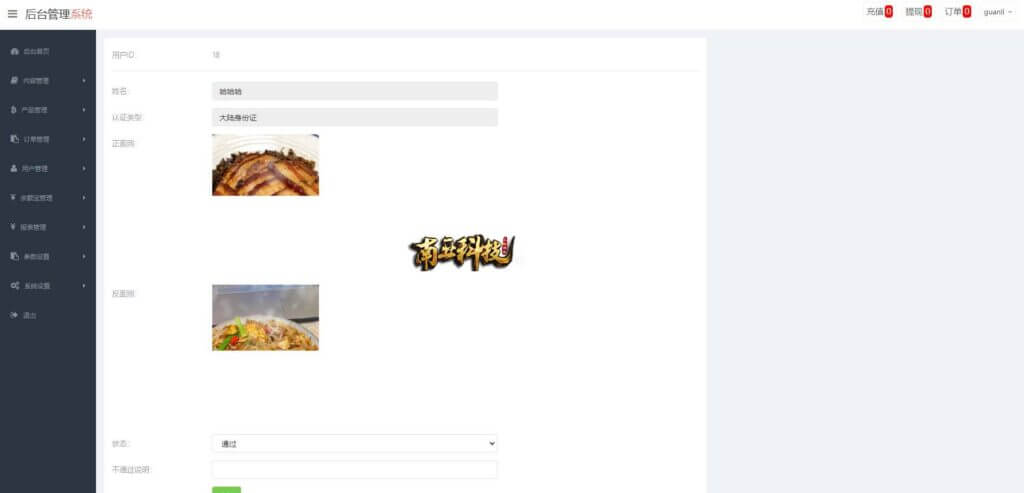Viewport: 1024px width, 493px height.
Task: Open the dashboard home icon in sidebar
Action: click(x=14, y=51)
